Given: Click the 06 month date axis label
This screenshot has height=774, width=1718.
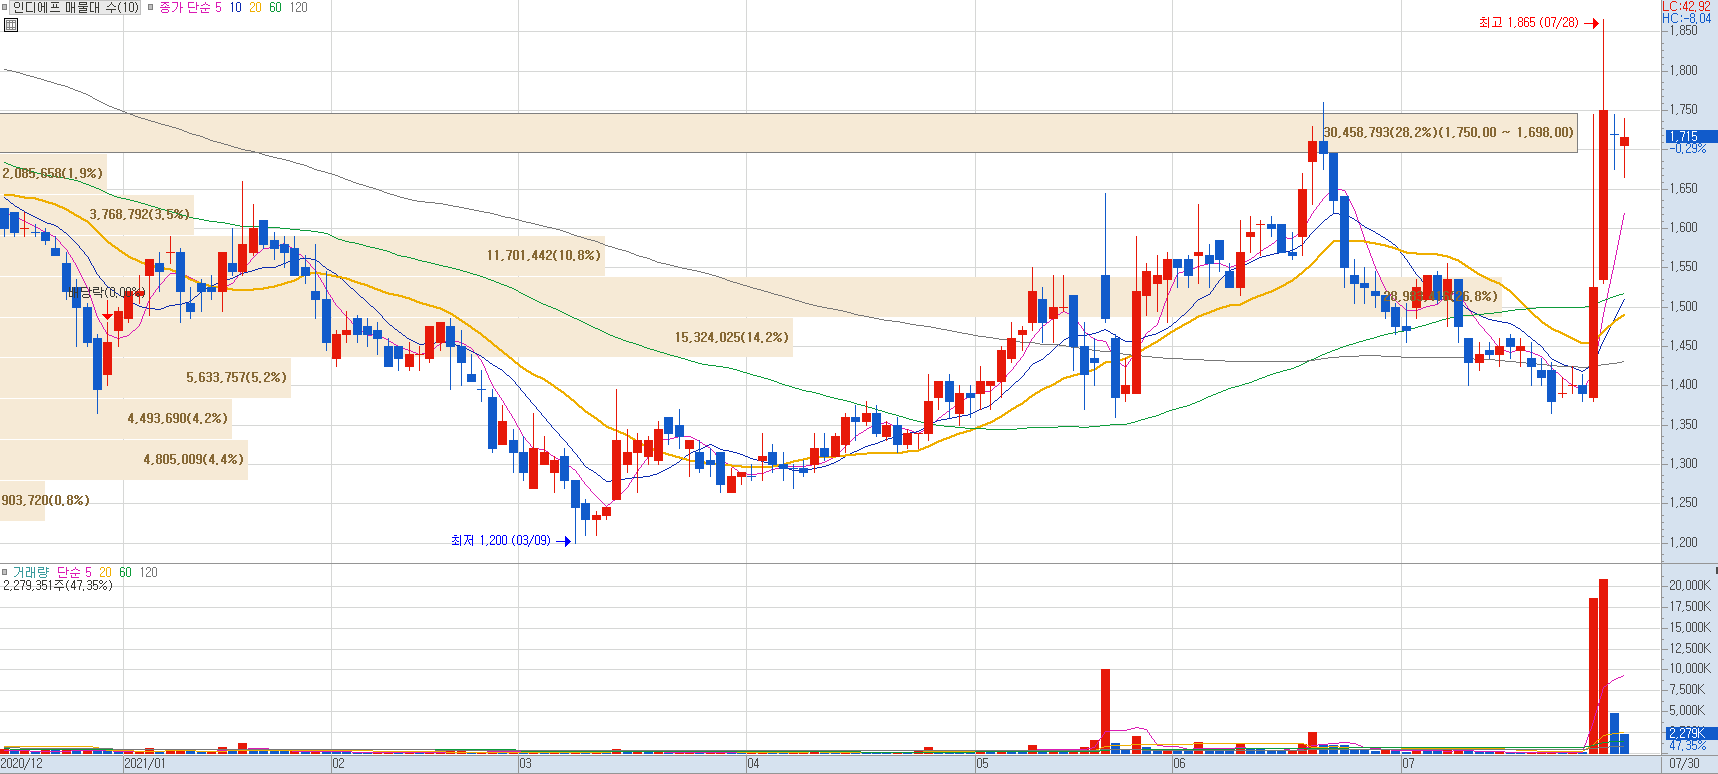Looking at the screenshot, I should click(x=1180, y=763).
